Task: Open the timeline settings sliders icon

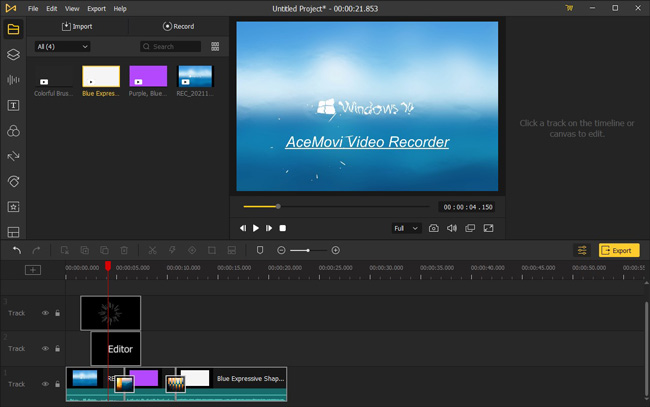Action: [582, 250]
